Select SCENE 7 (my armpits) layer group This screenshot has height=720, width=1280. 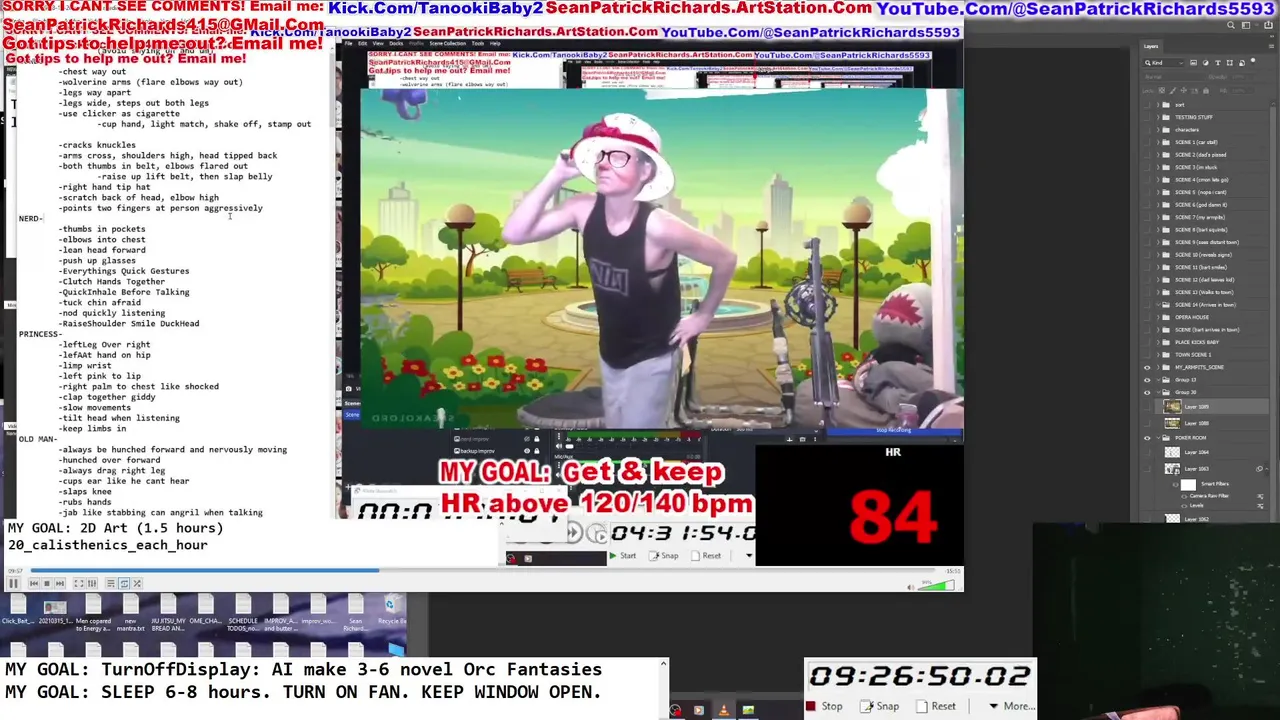point(1200,217)
